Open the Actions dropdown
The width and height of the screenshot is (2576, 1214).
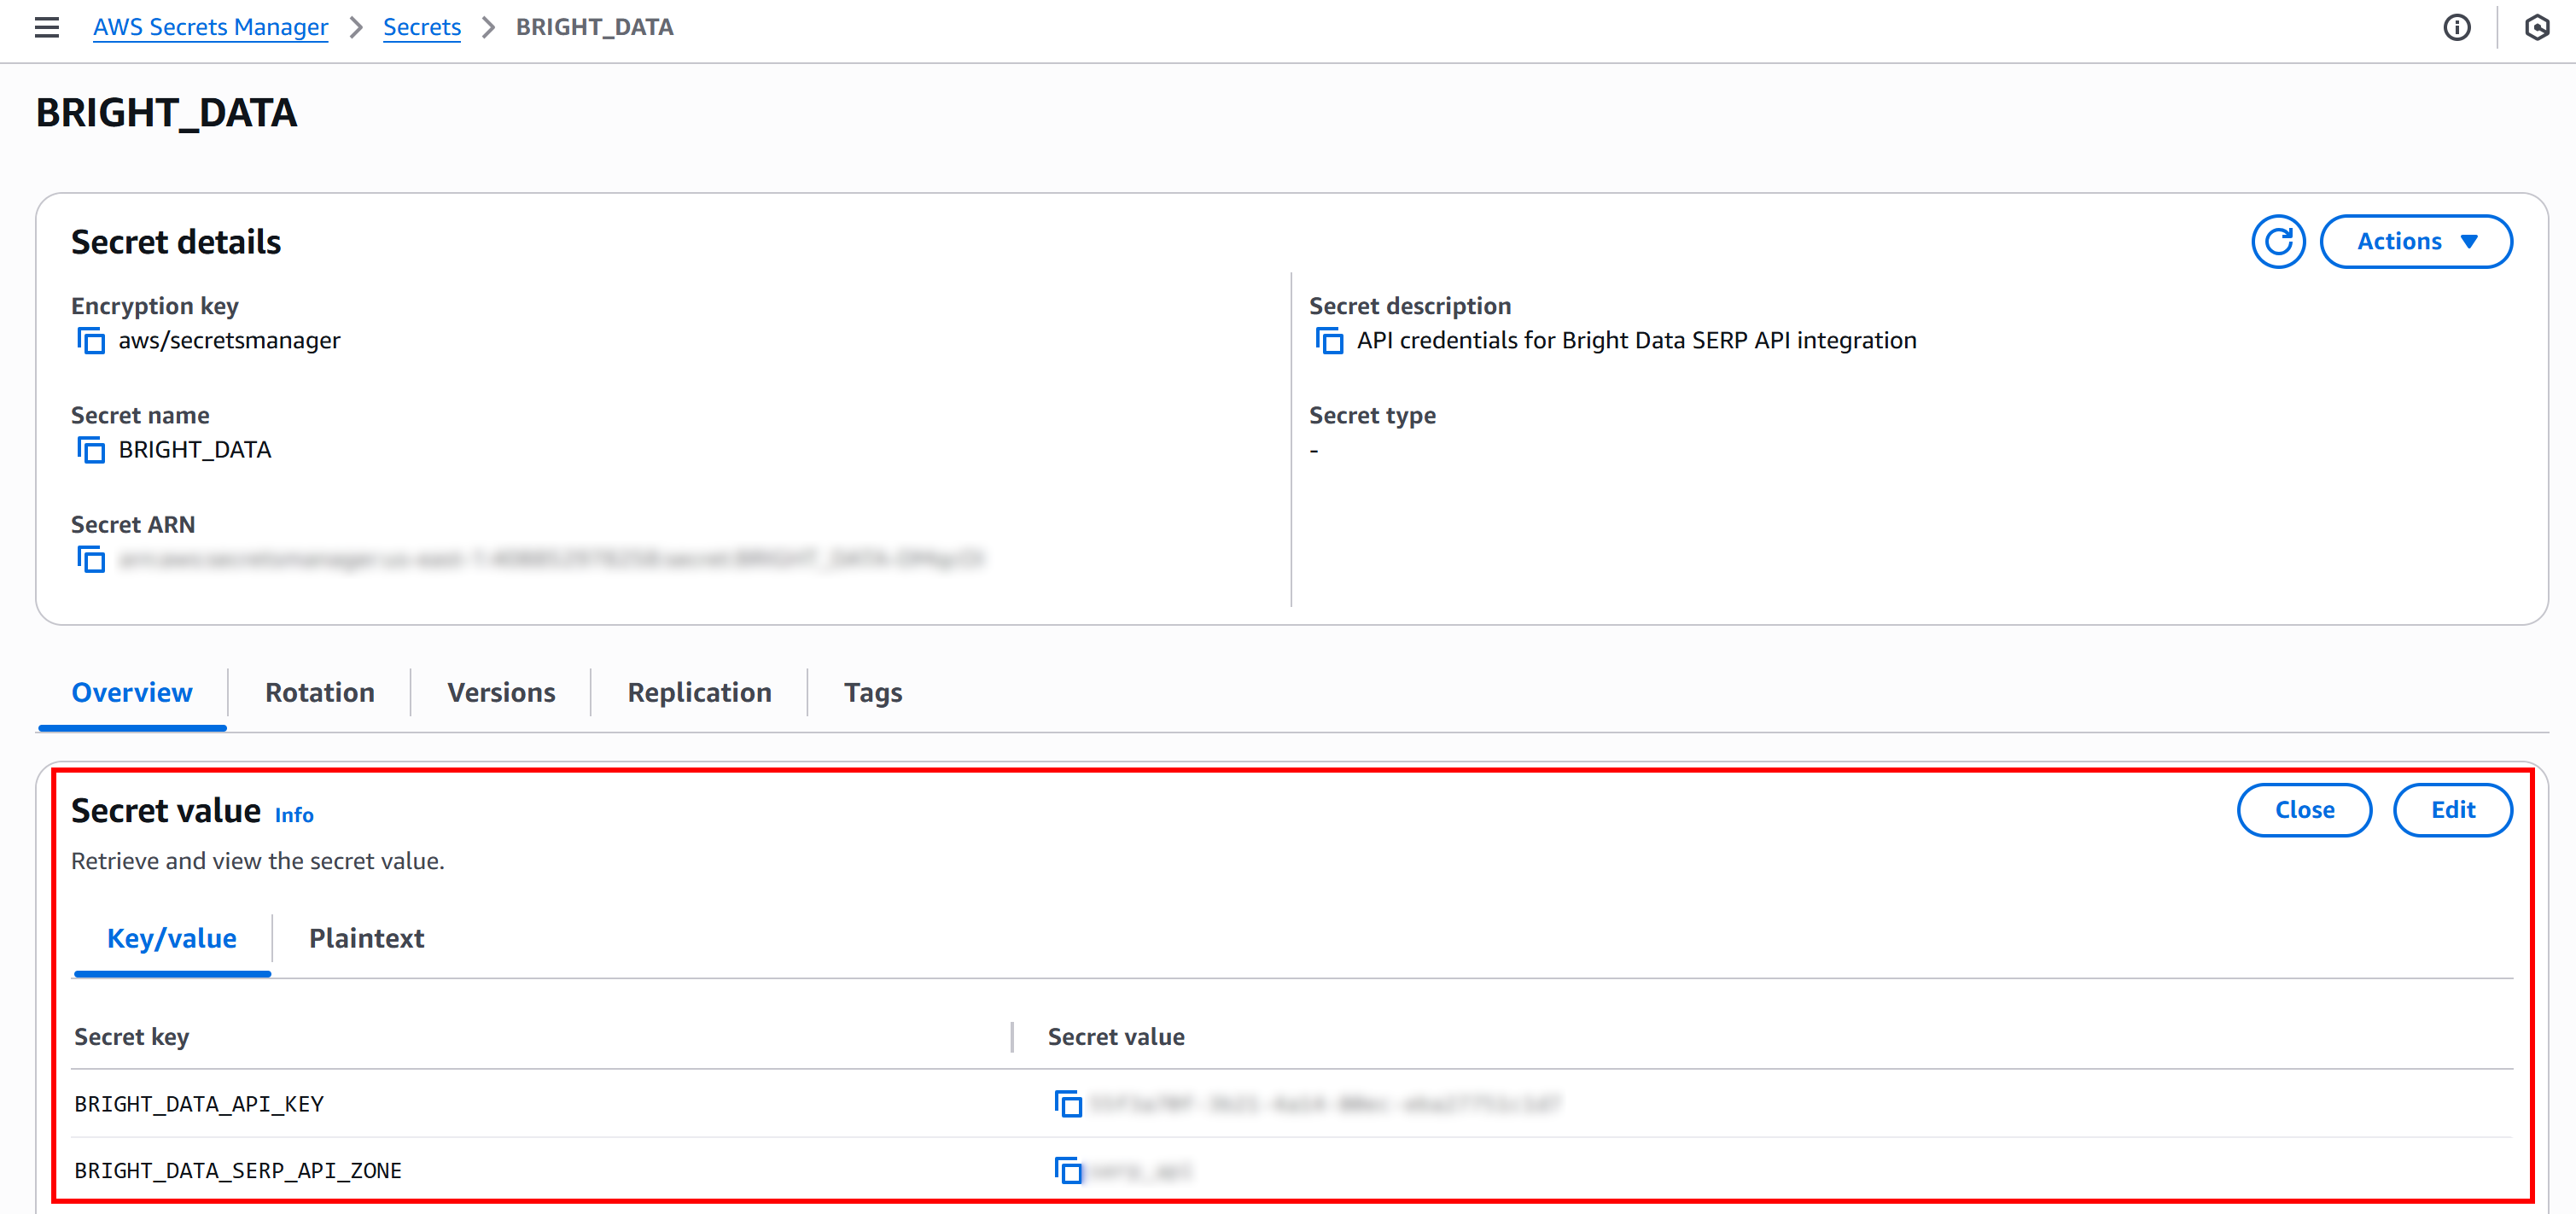2416,241
